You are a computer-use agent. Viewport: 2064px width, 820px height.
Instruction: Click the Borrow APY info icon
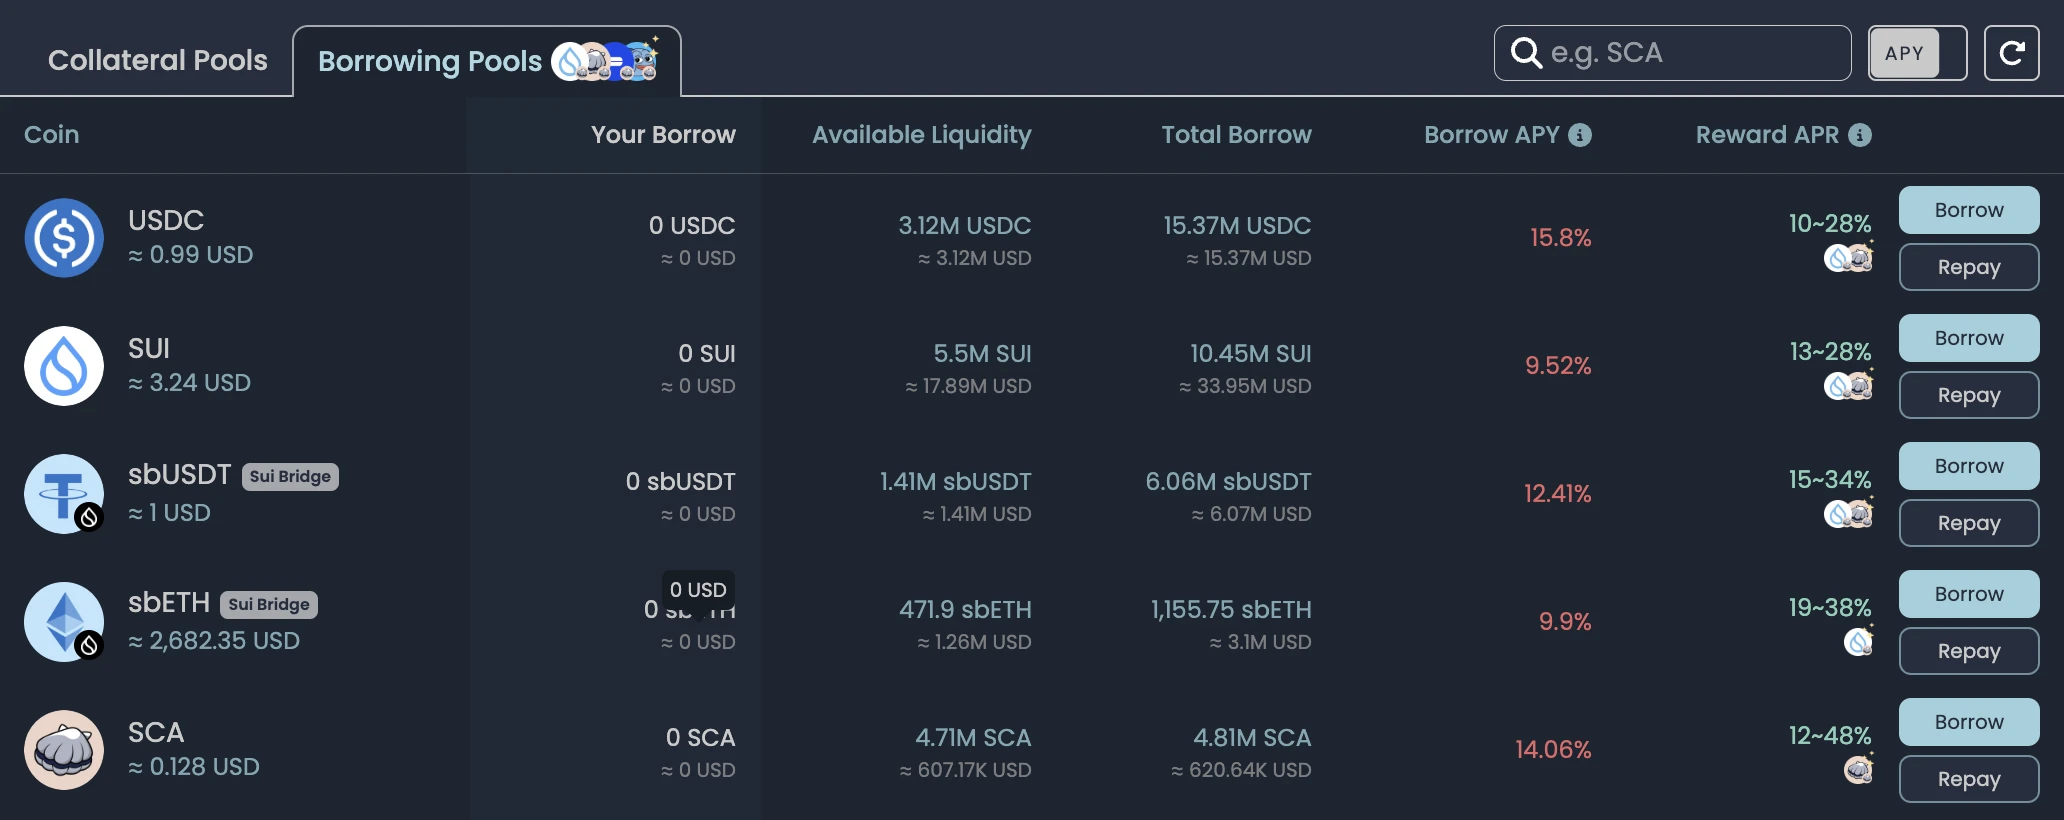click(1580, 135)
